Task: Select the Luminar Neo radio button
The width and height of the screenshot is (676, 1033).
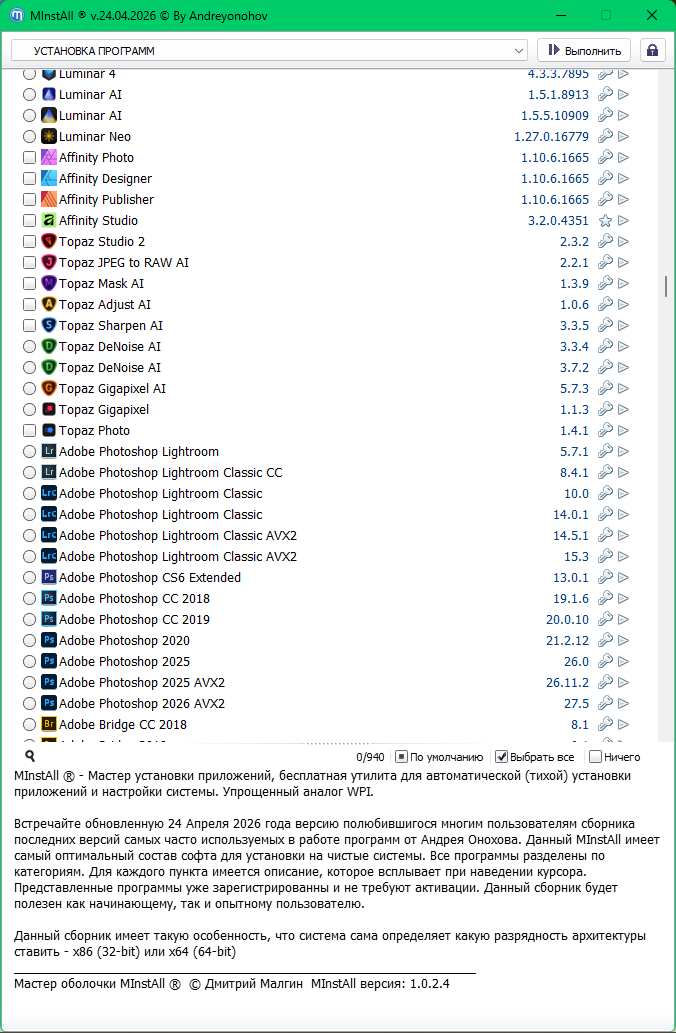Action: [x=29, y=137]
